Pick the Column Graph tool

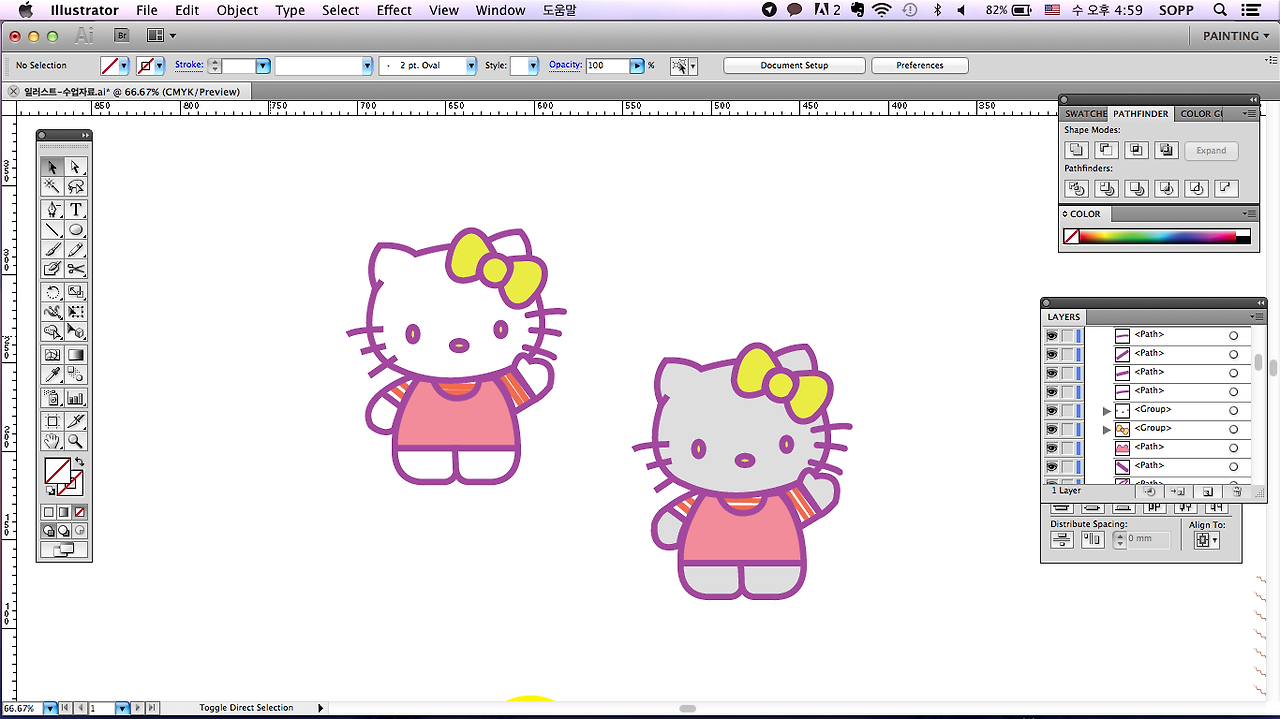click(76, 398)
